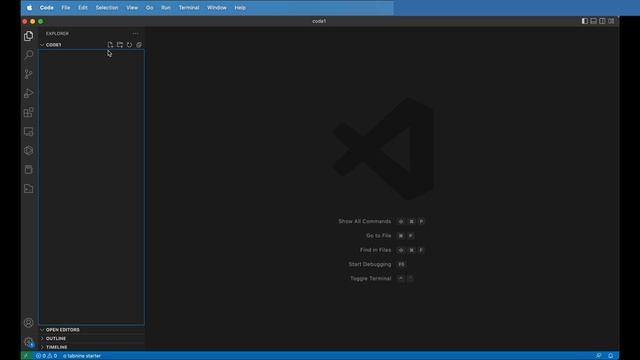Click the tabnine starter status item
Image resolution: width=640 pixels, height=360 pixels.
pos(82,356)
